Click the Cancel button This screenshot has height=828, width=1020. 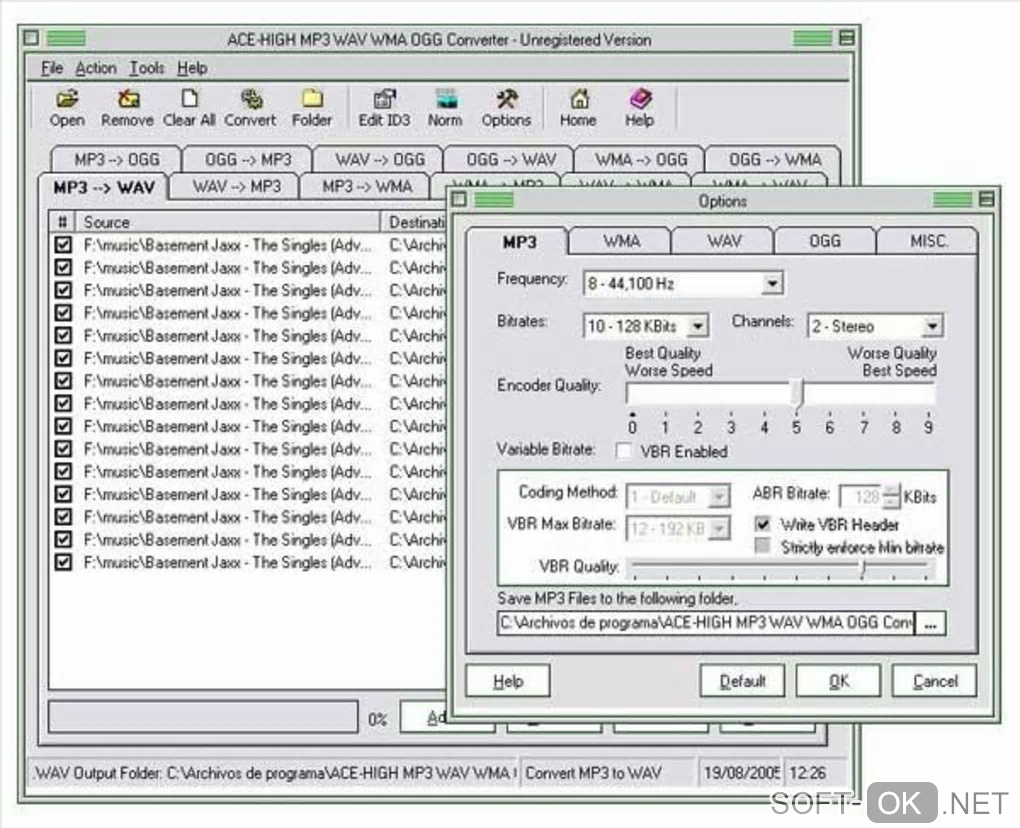(935, 681)
